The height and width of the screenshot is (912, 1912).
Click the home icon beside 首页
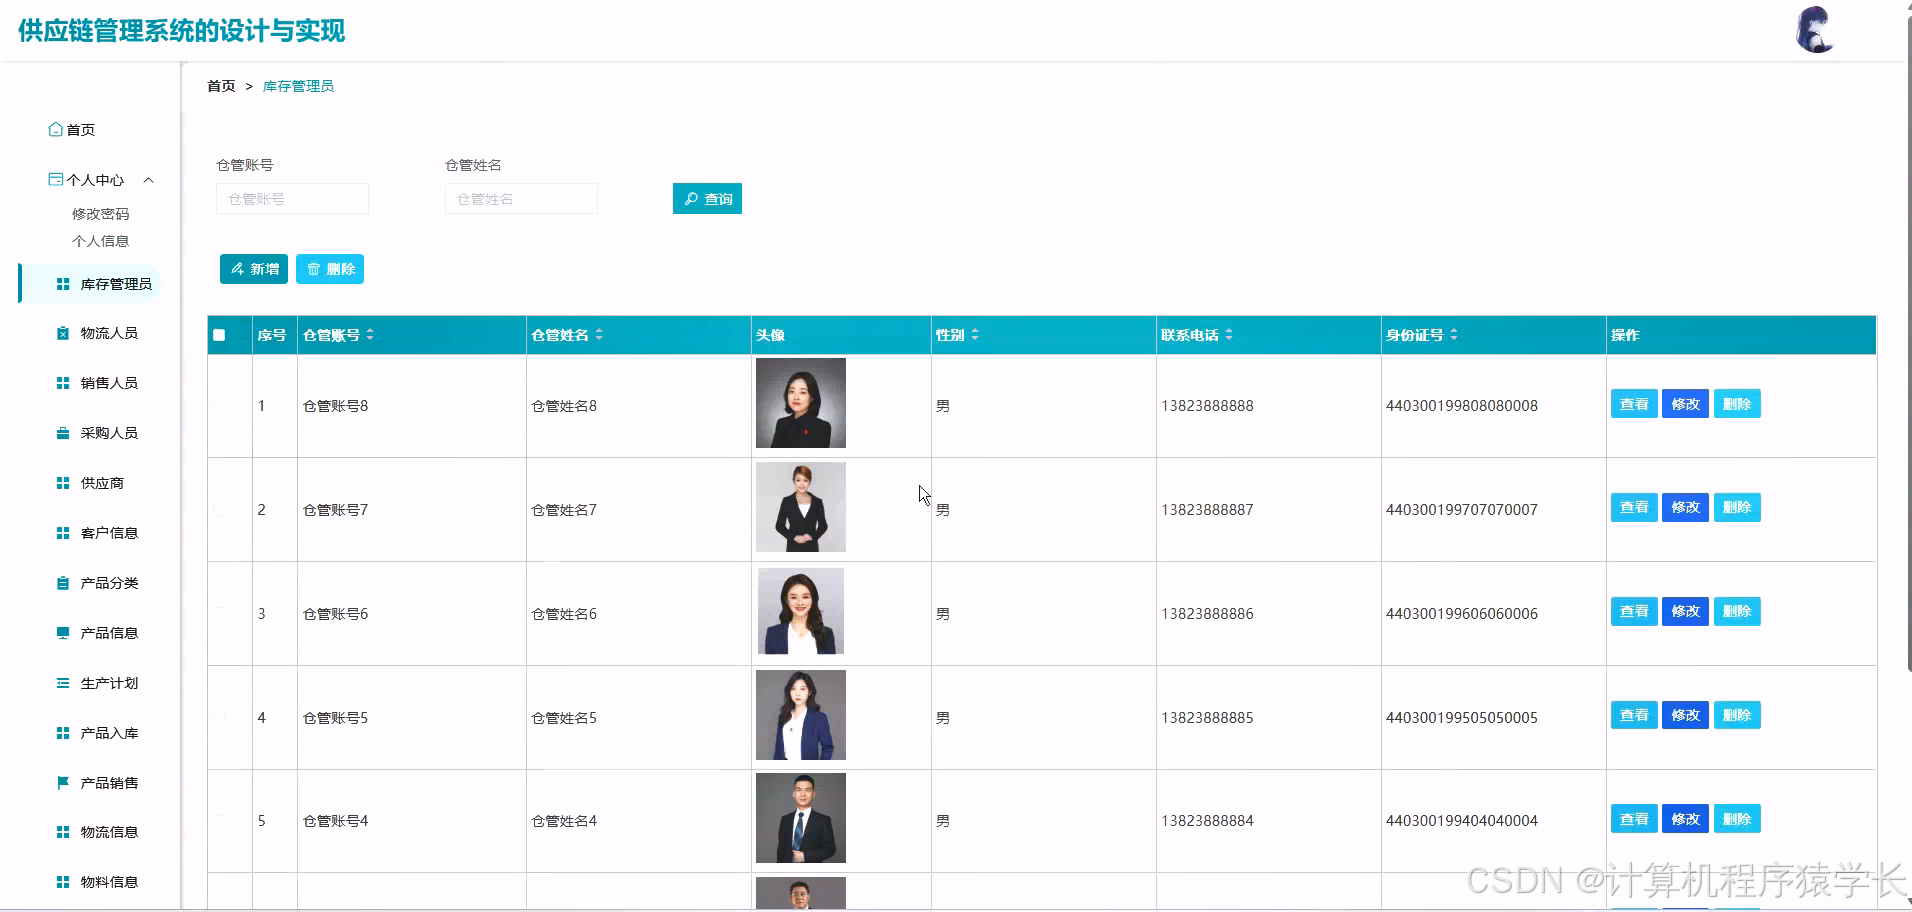tap(55, 129)
